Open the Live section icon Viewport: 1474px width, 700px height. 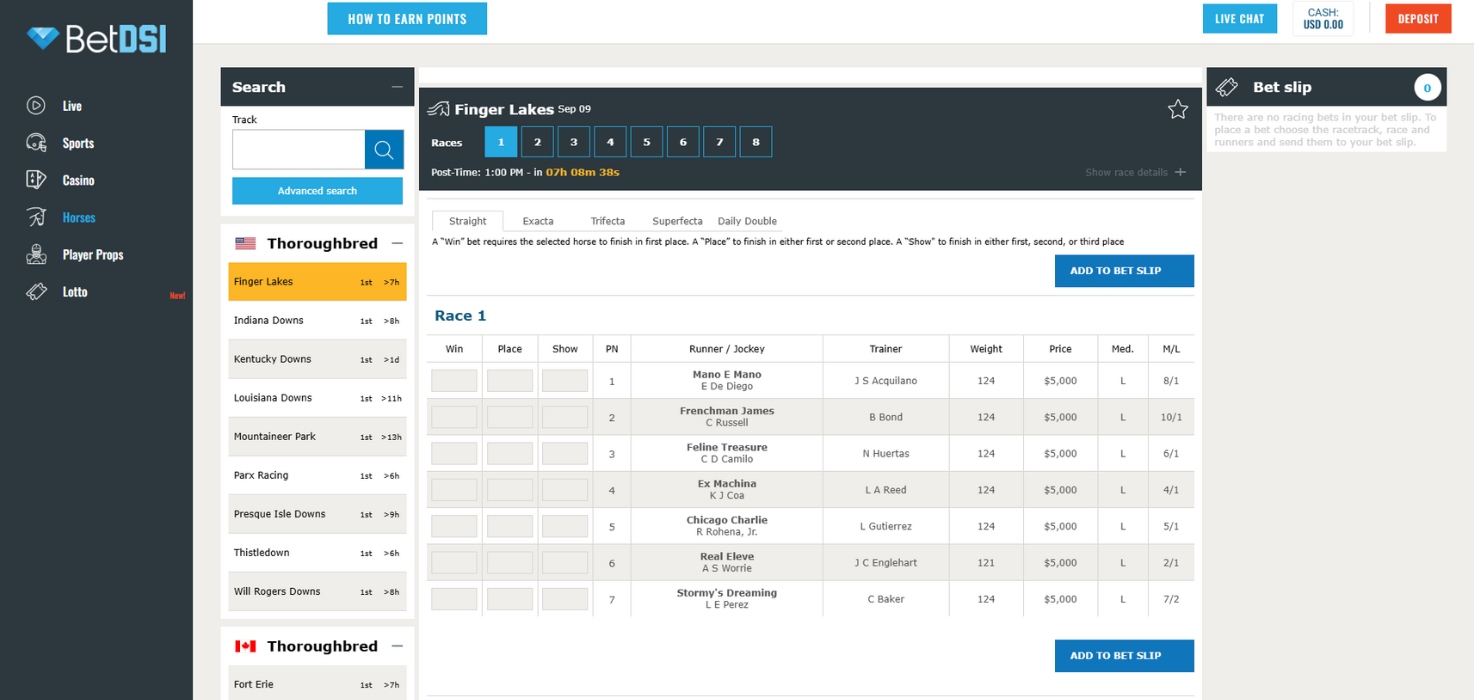click(36, 105)
